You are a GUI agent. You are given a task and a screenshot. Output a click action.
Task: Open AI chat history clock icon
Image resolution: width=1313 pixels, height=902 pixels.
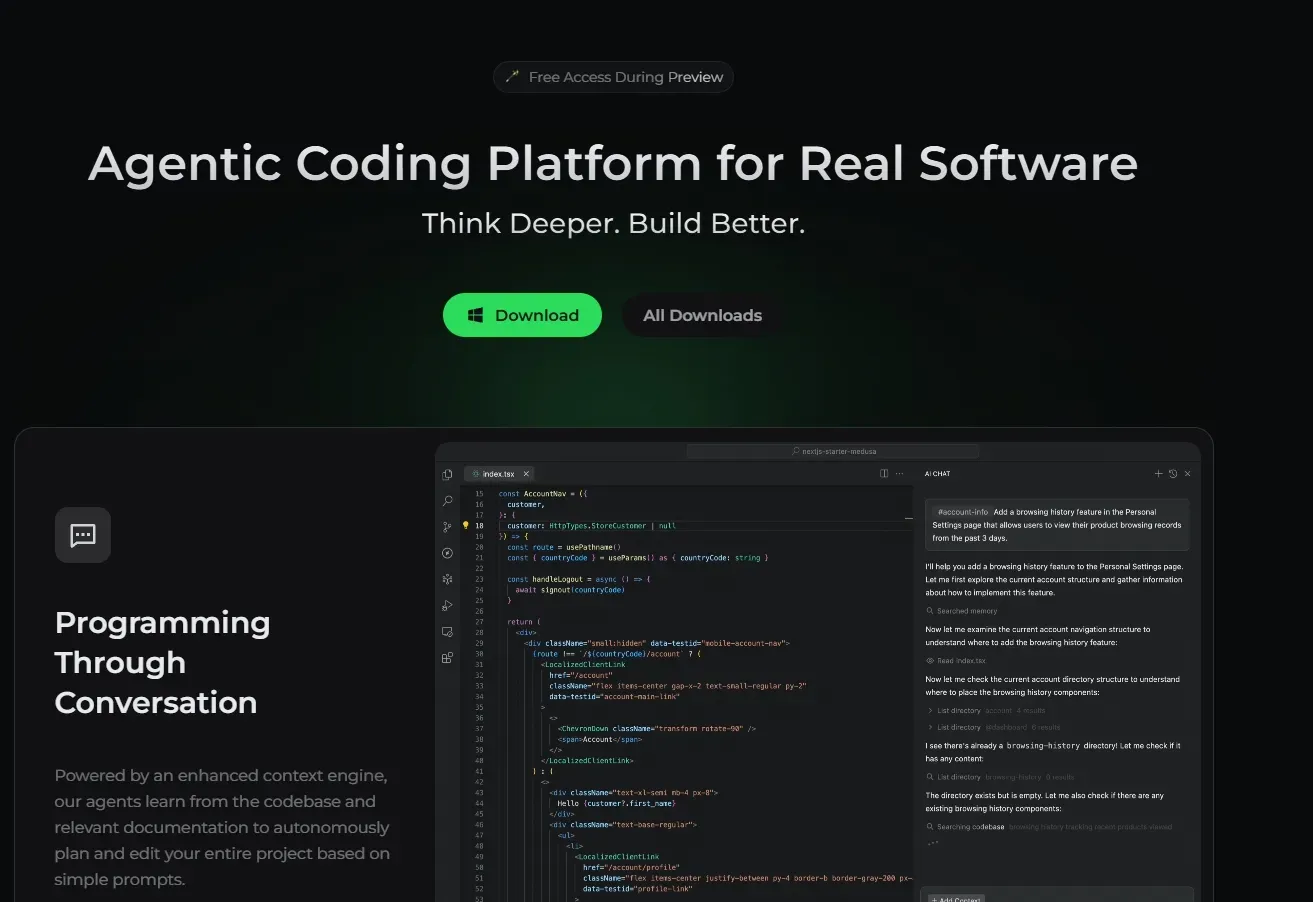click(x=1173, y=474)
